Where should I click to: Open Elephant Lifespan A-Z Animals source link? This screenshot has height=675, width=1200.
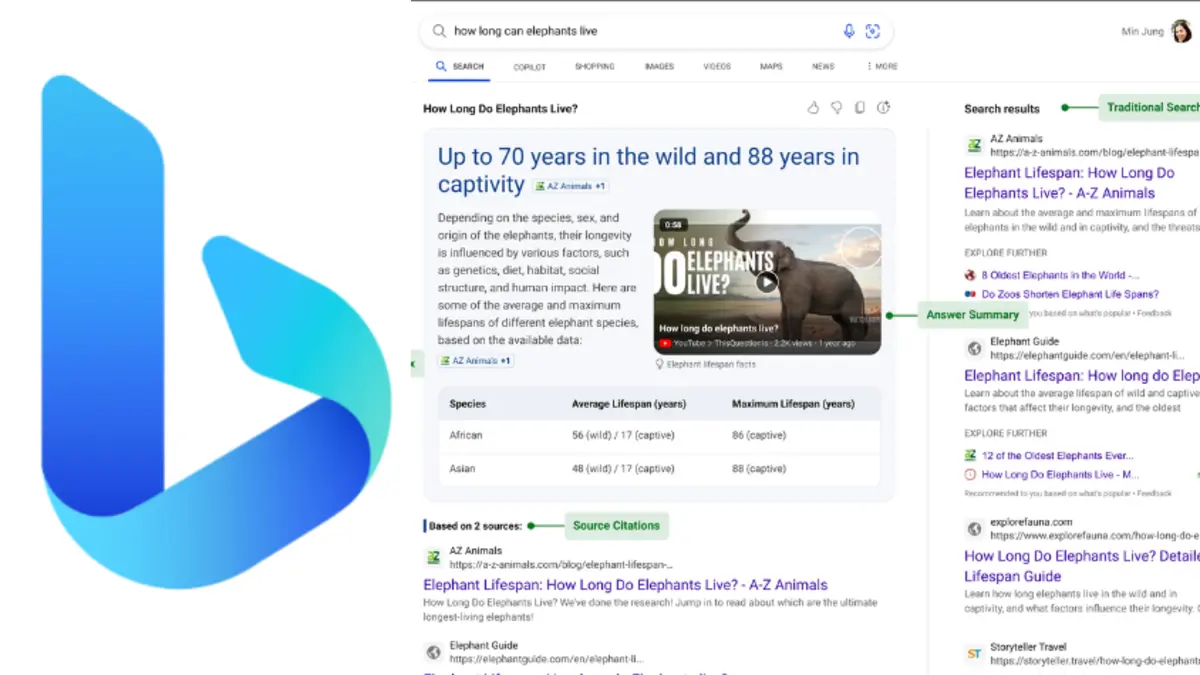pos(625,585)
